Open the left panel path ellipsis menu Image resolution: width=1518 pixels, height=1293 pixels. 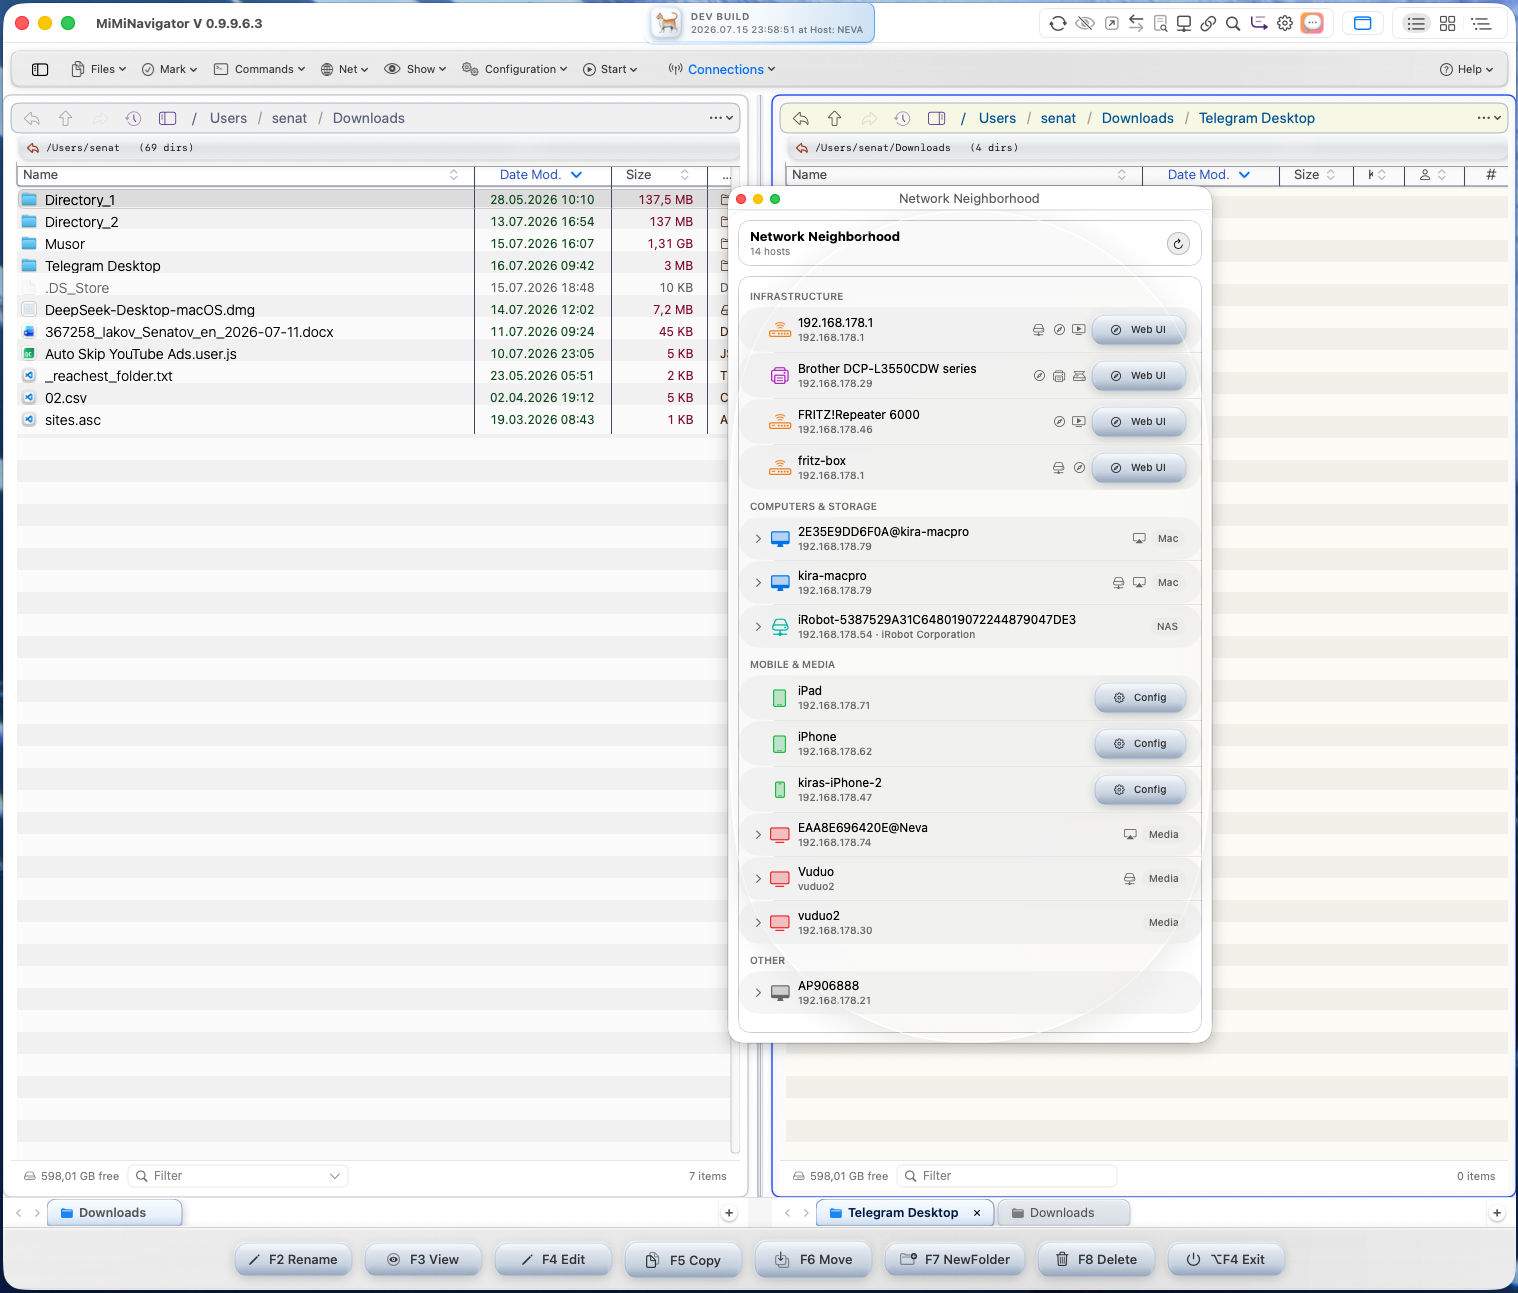(x=721, y=118)
